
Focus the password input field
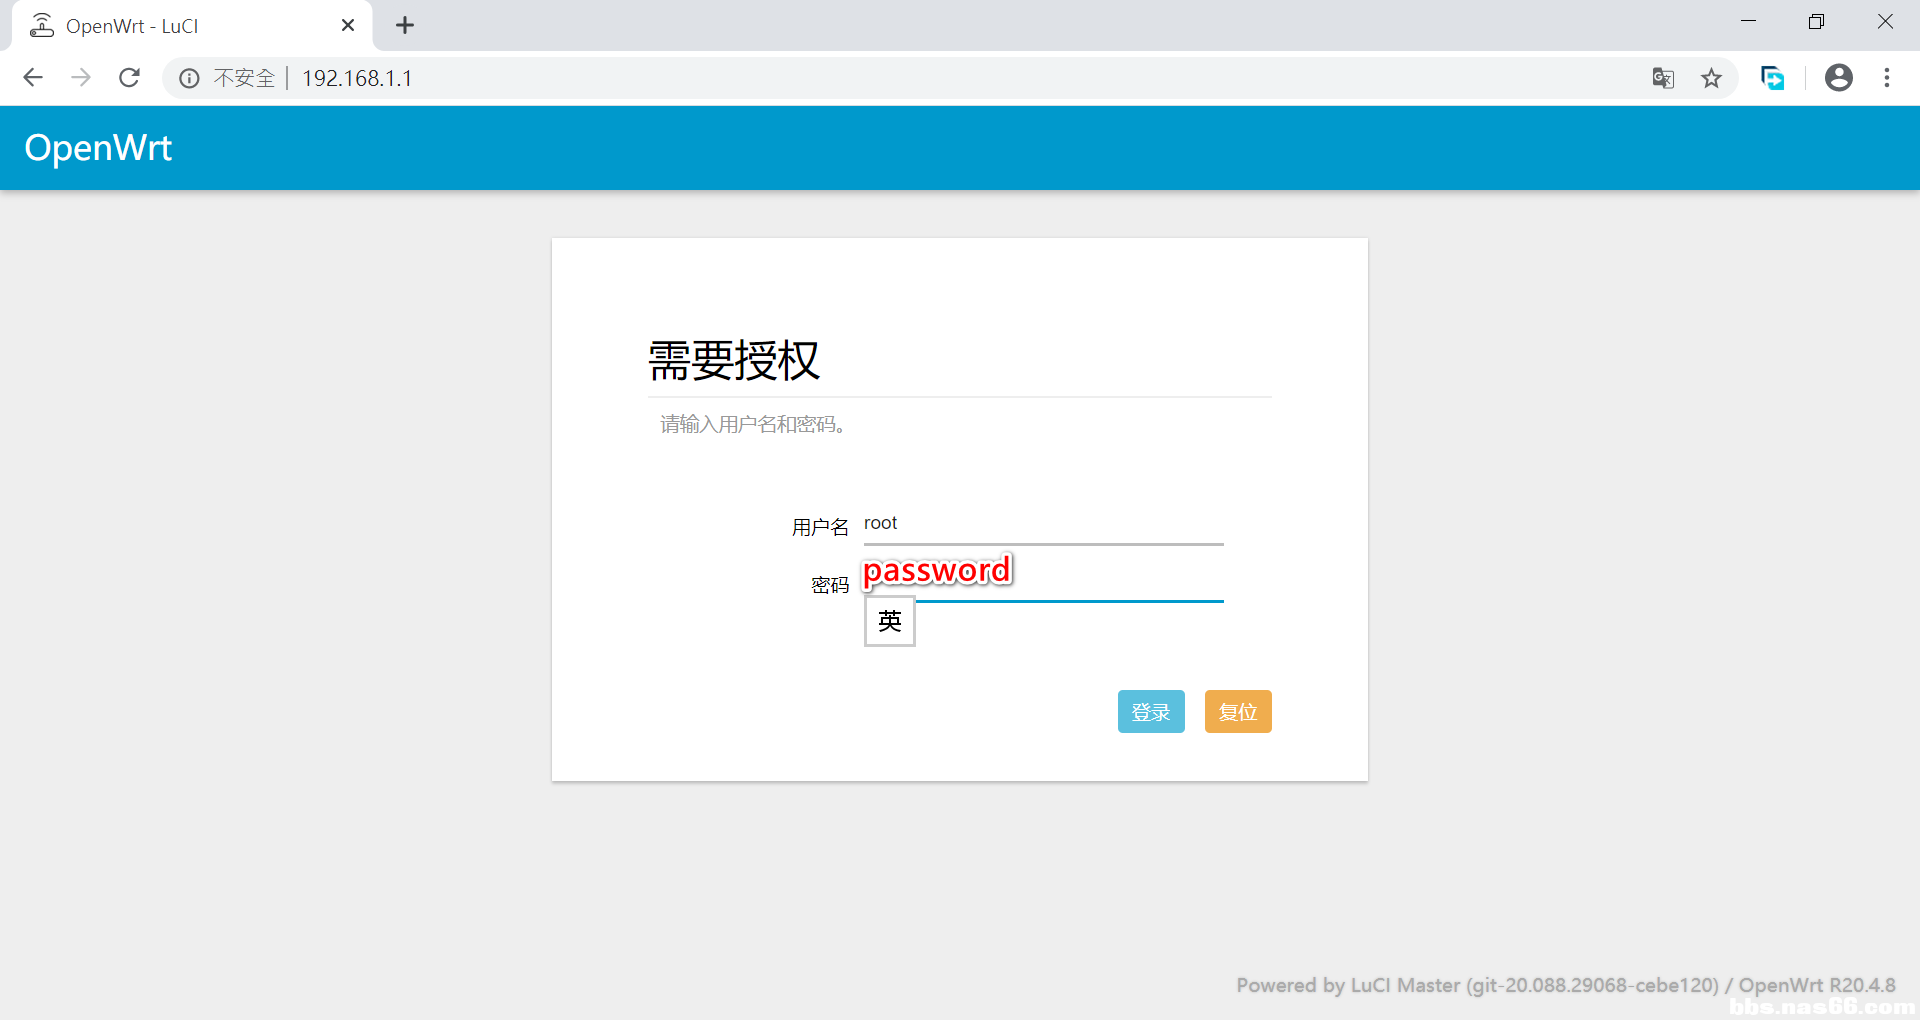(1043, 581)
